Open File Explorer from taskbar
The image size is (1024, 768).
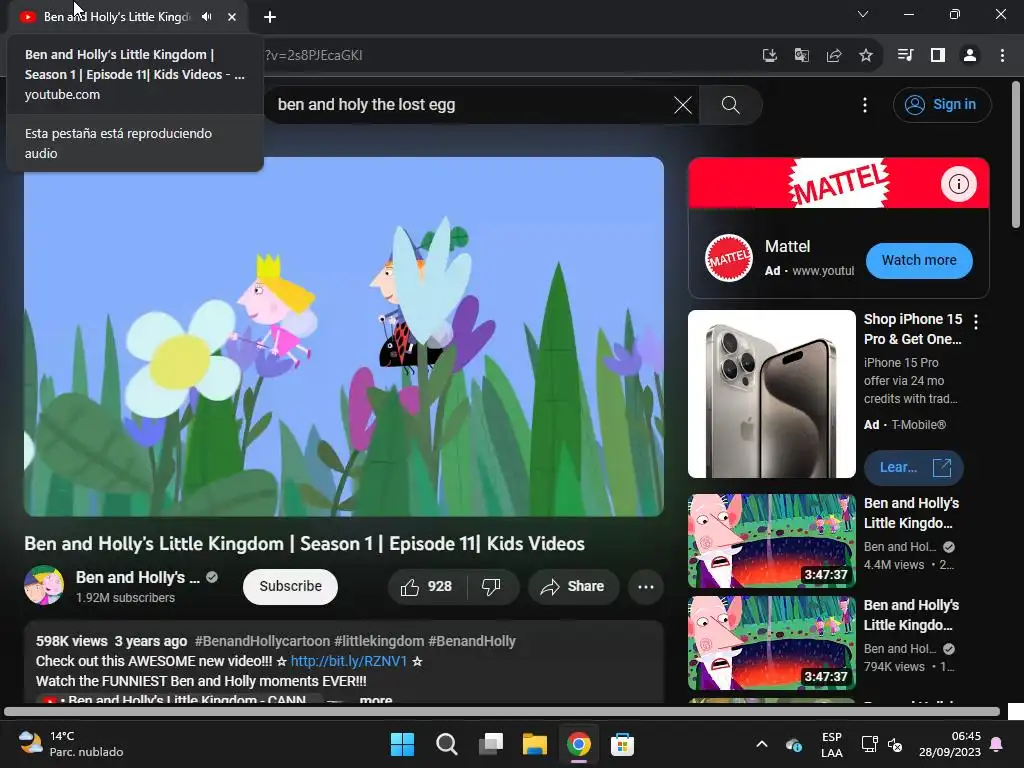click(534, 744)
